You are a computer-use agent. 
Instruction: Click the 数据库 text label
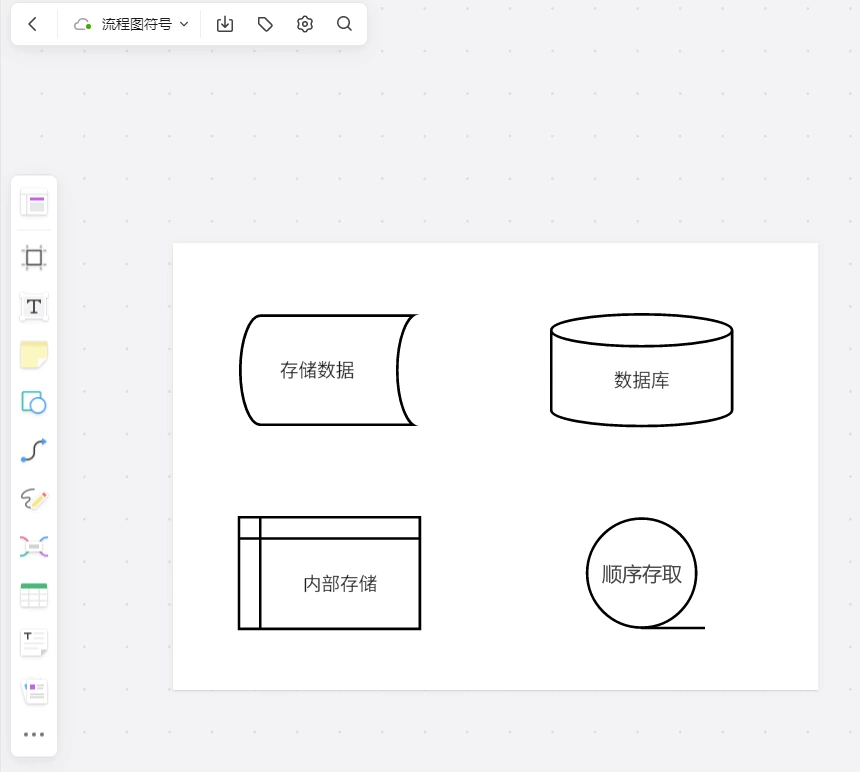[x=642, y=380]
